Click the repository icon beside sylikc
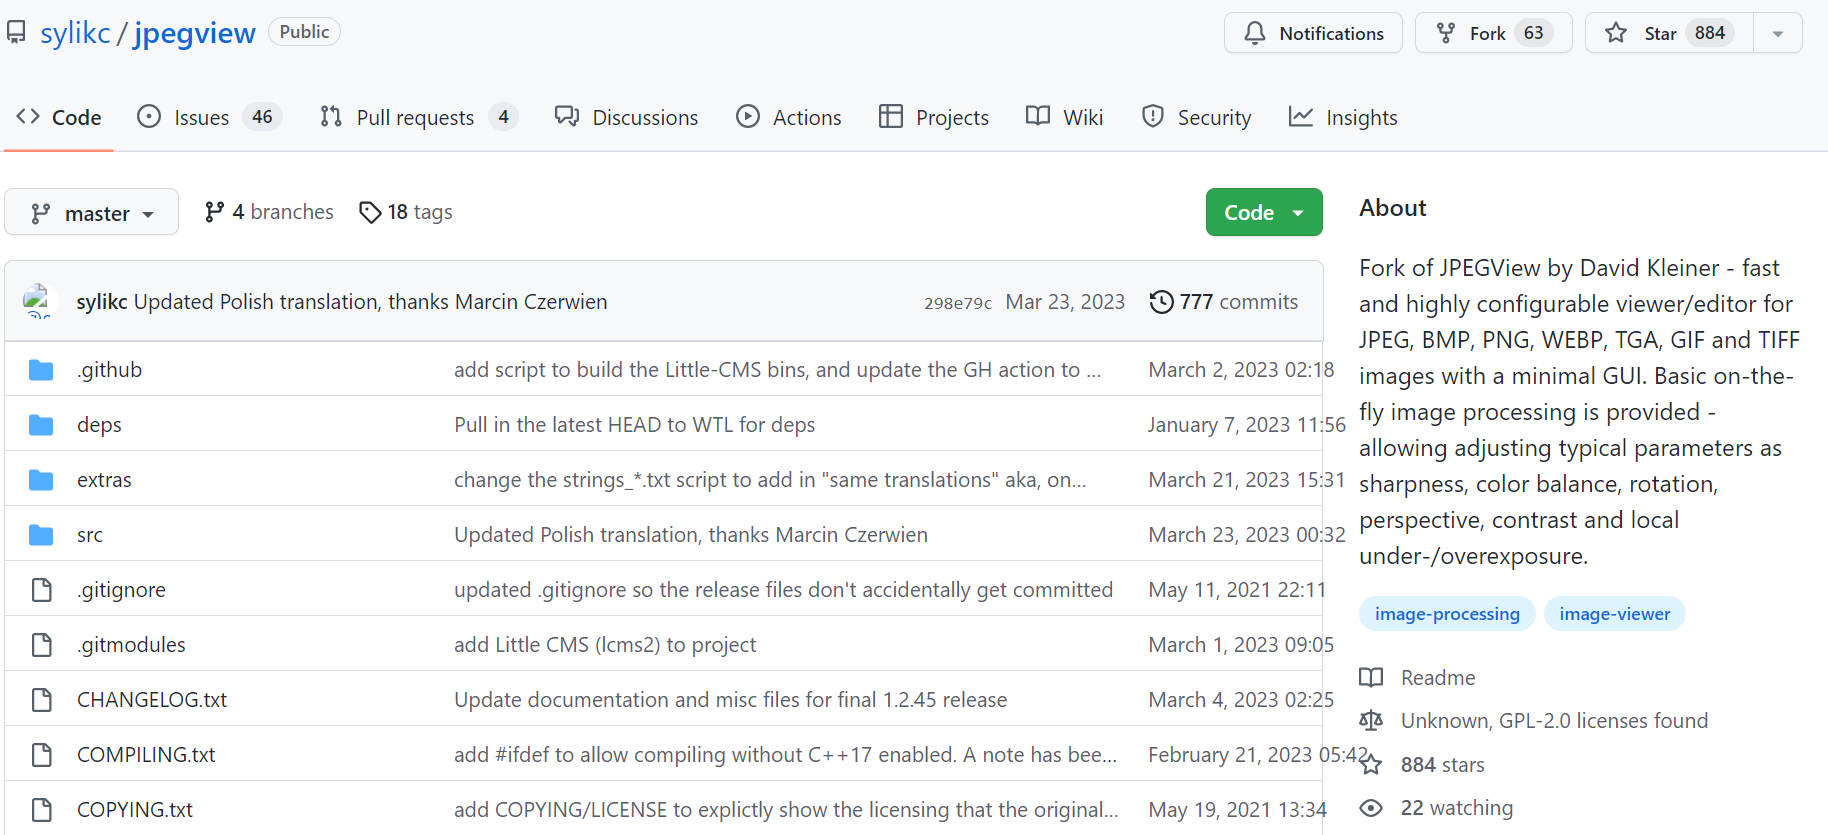The width and height of the screenshot is (1828, 835). 16,33
